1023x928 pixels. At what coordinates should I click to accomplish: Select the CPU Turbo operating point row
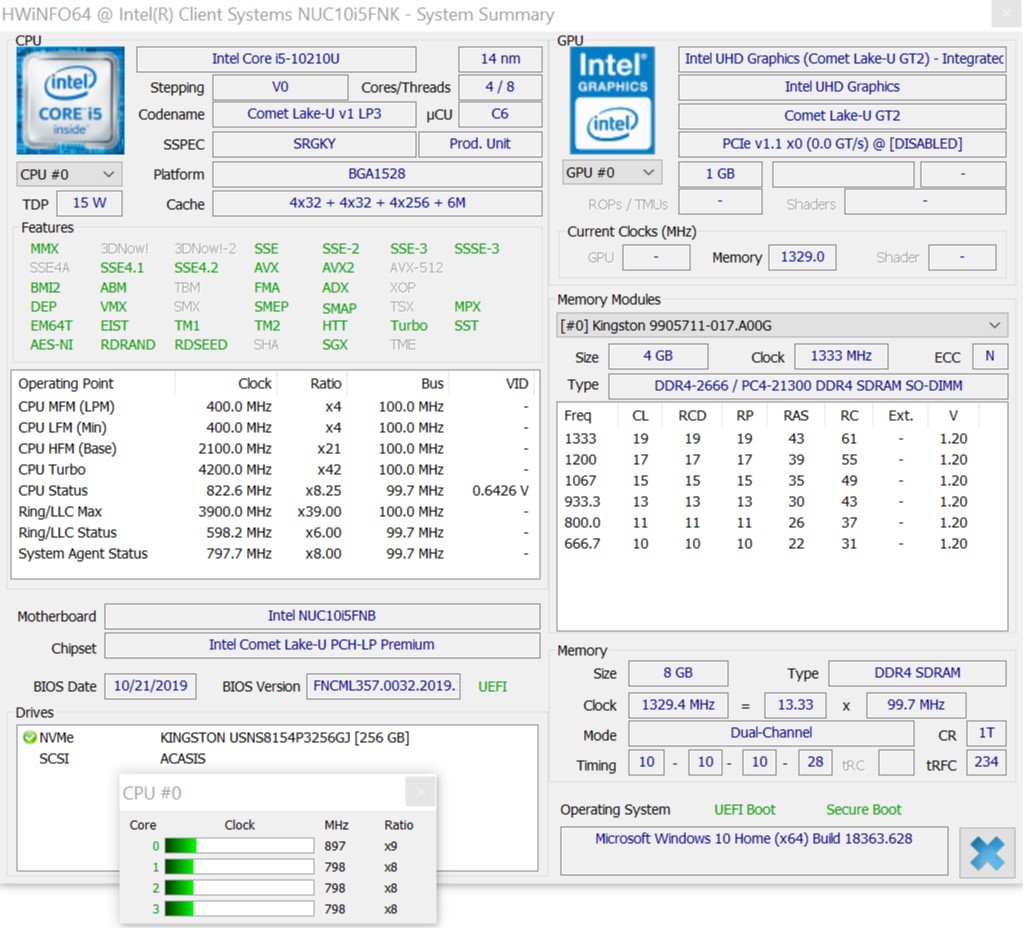pyautogui.click(x=275, y=470)
